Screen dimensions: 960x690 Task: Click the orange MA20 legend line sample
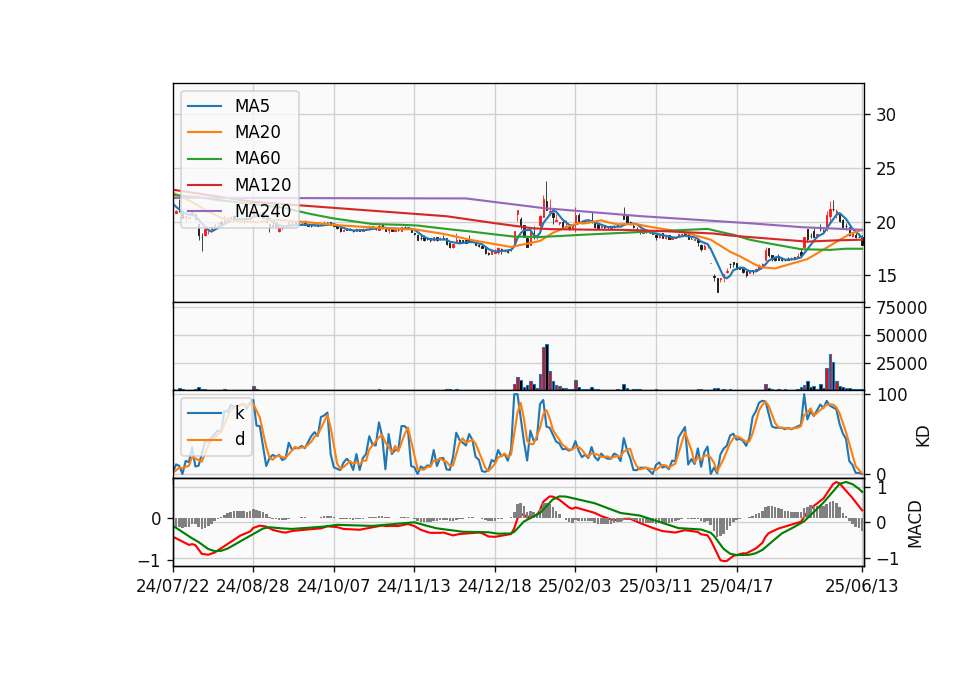(x=204, y=133)
